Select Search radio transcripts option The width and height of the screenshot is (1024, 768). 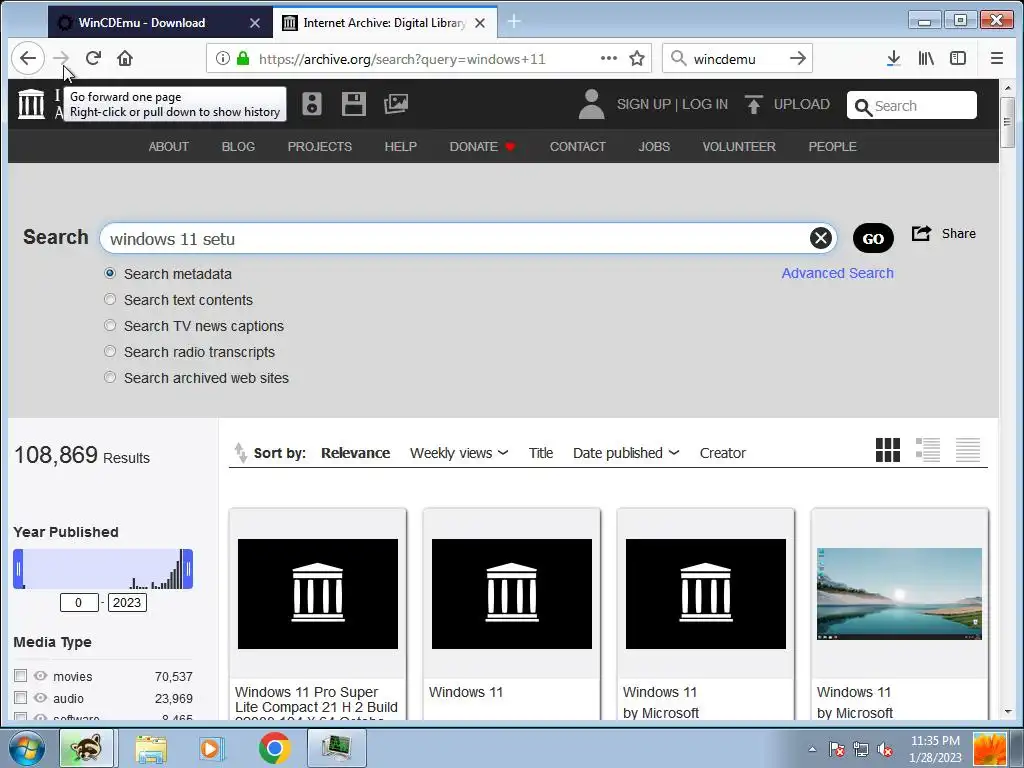pyautogui.click(x=110, y=351)
